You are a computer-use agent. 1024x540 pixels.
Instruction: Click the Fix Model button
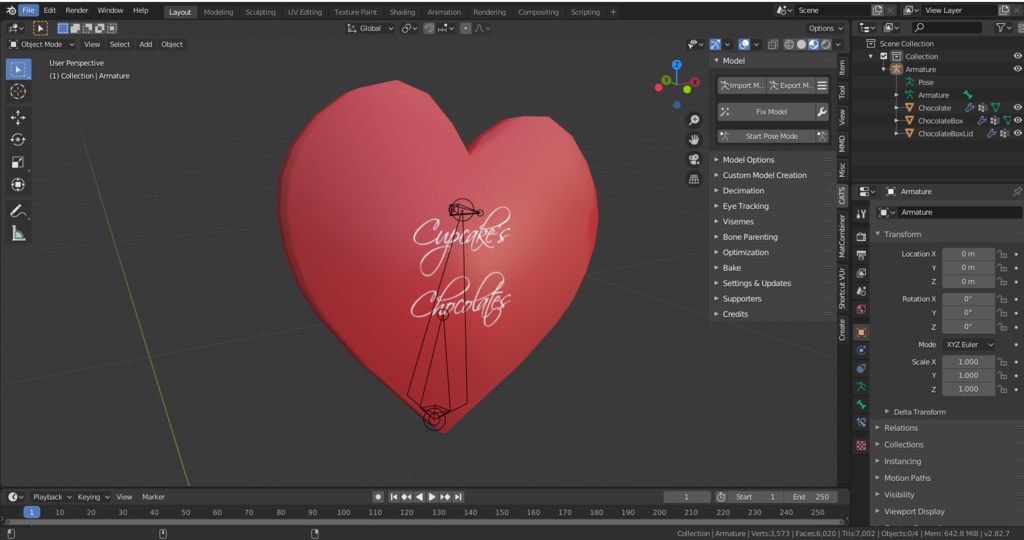[771, 112]
